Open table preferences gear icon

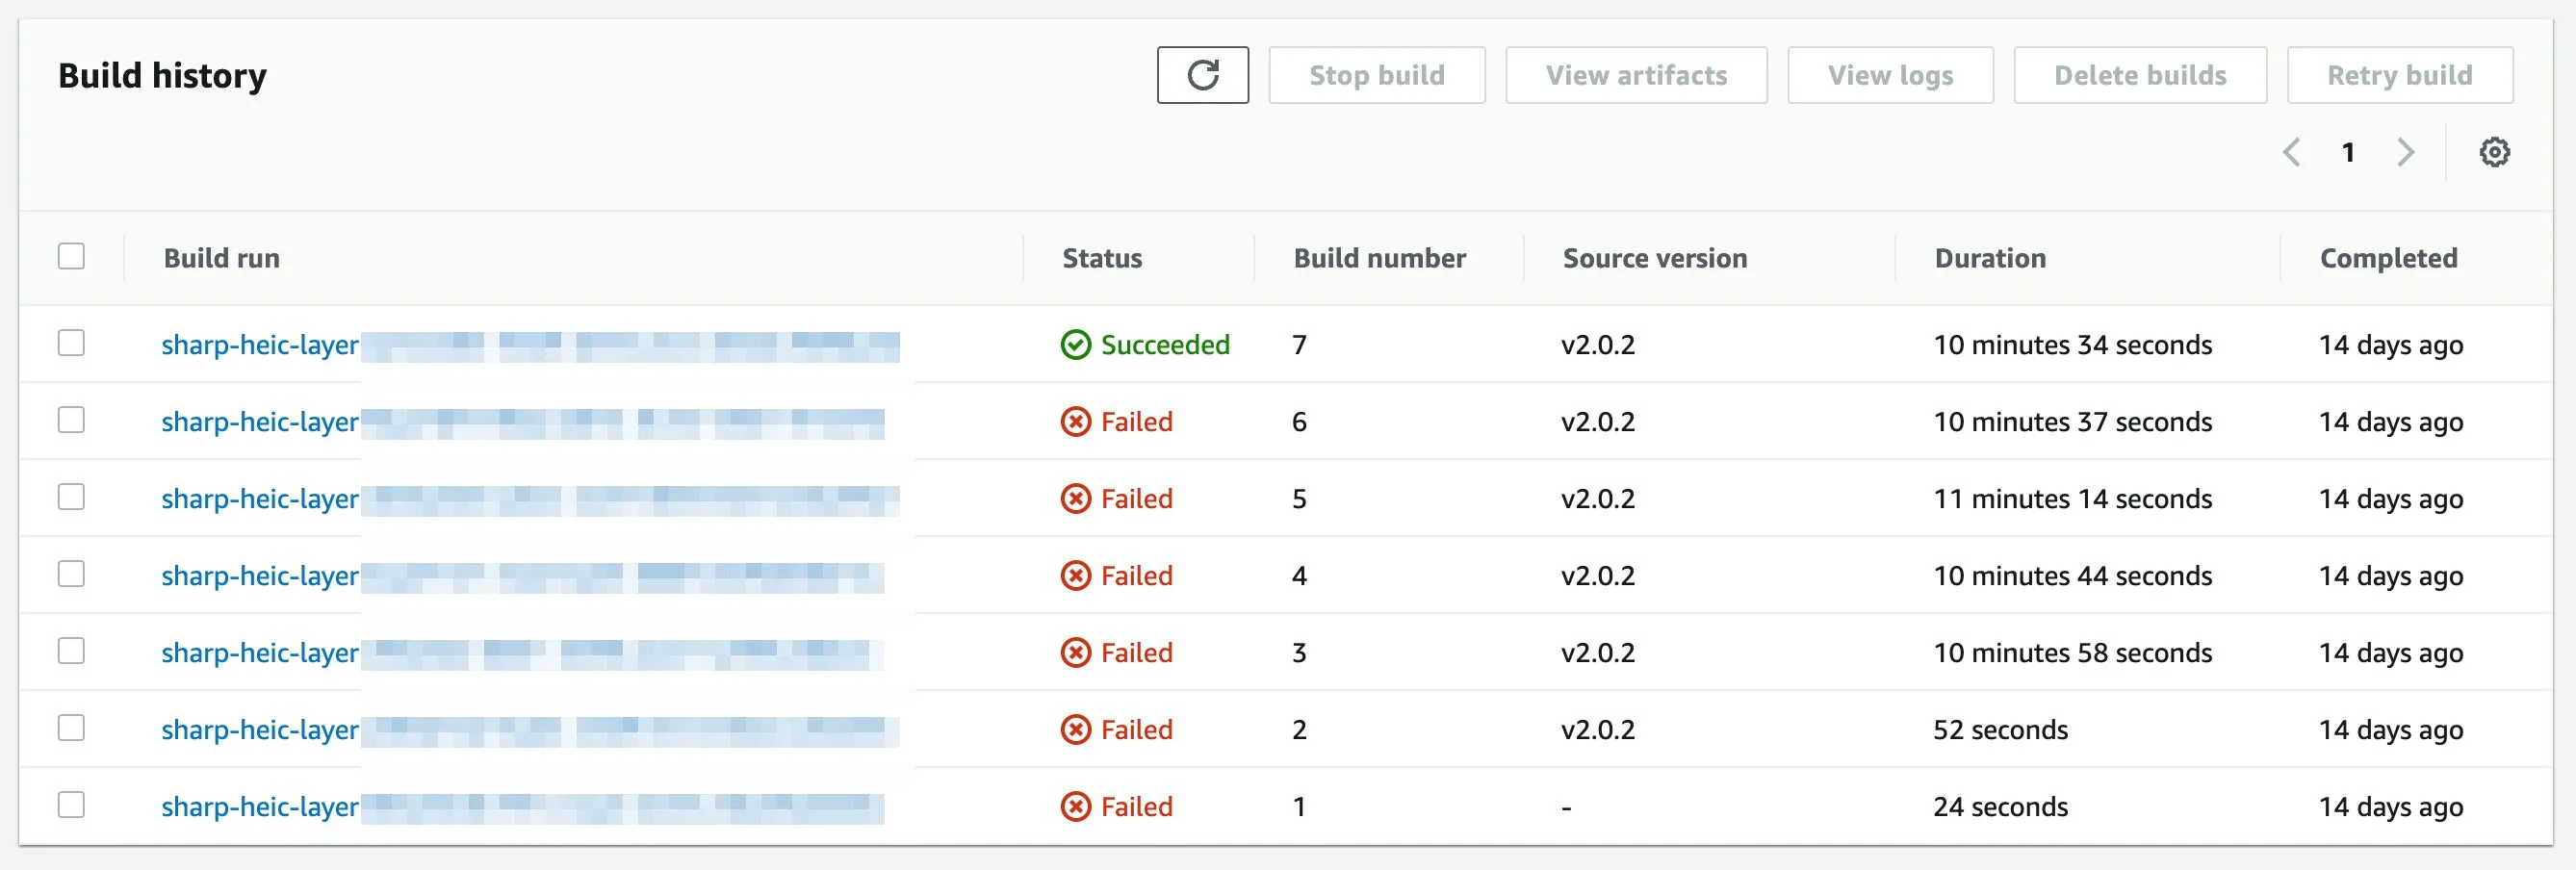2493,152
